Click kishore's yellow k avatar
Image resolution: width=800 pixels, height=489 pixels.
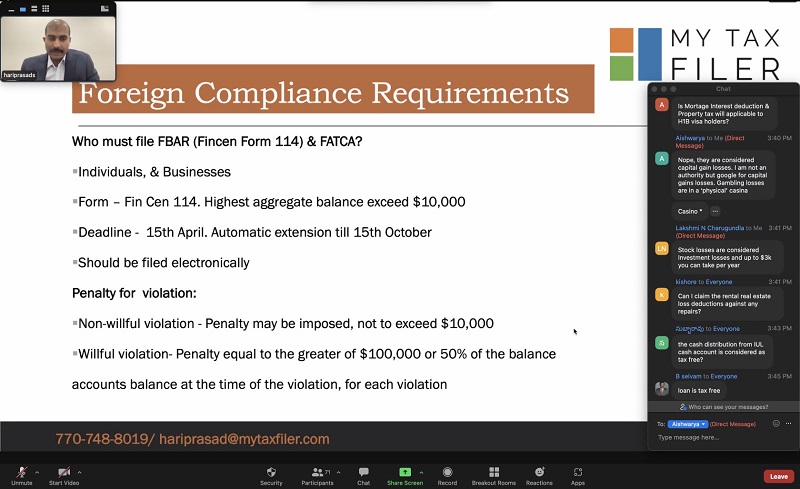pyautogui.click(x=662, y=295)
